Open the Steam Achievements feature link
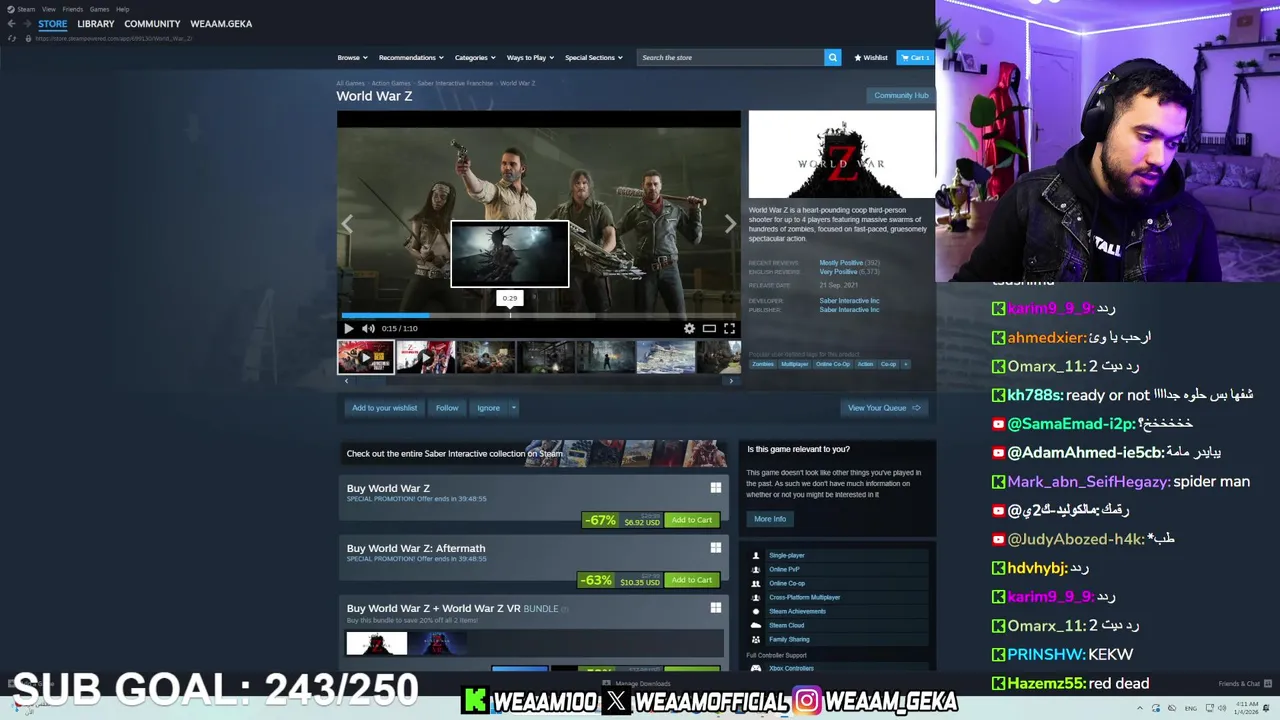Screen dimensions: 1280x720 click(x=797, y=612)
